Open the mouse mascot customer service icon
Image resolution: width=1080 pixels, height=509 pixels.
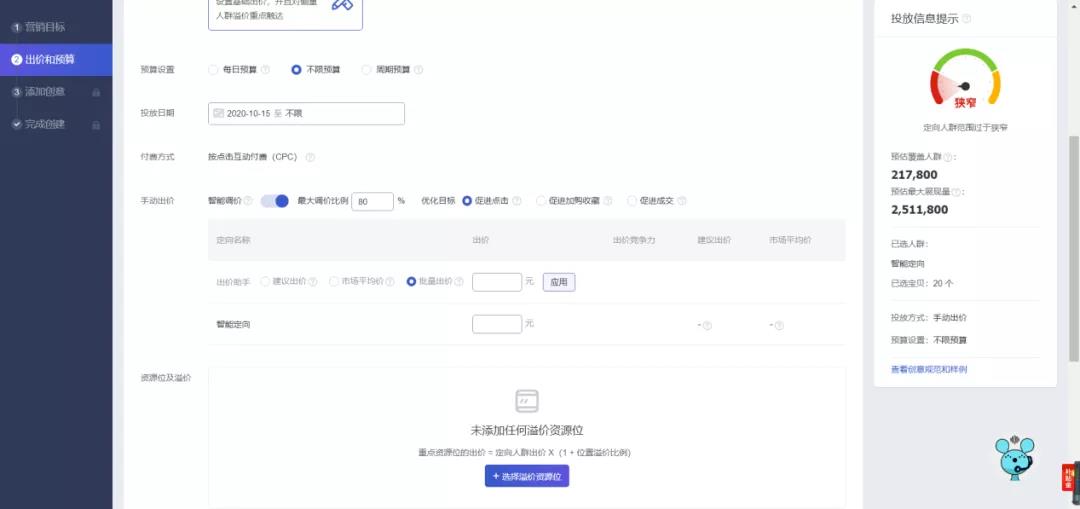(x=1015, y=458)
